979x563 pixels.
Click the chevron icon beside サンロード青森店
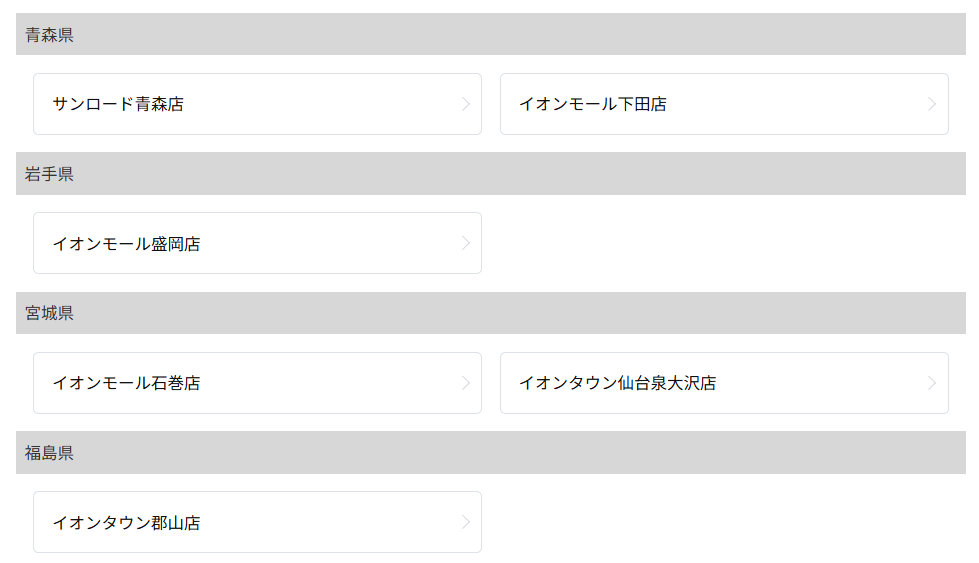pos(465,104)
